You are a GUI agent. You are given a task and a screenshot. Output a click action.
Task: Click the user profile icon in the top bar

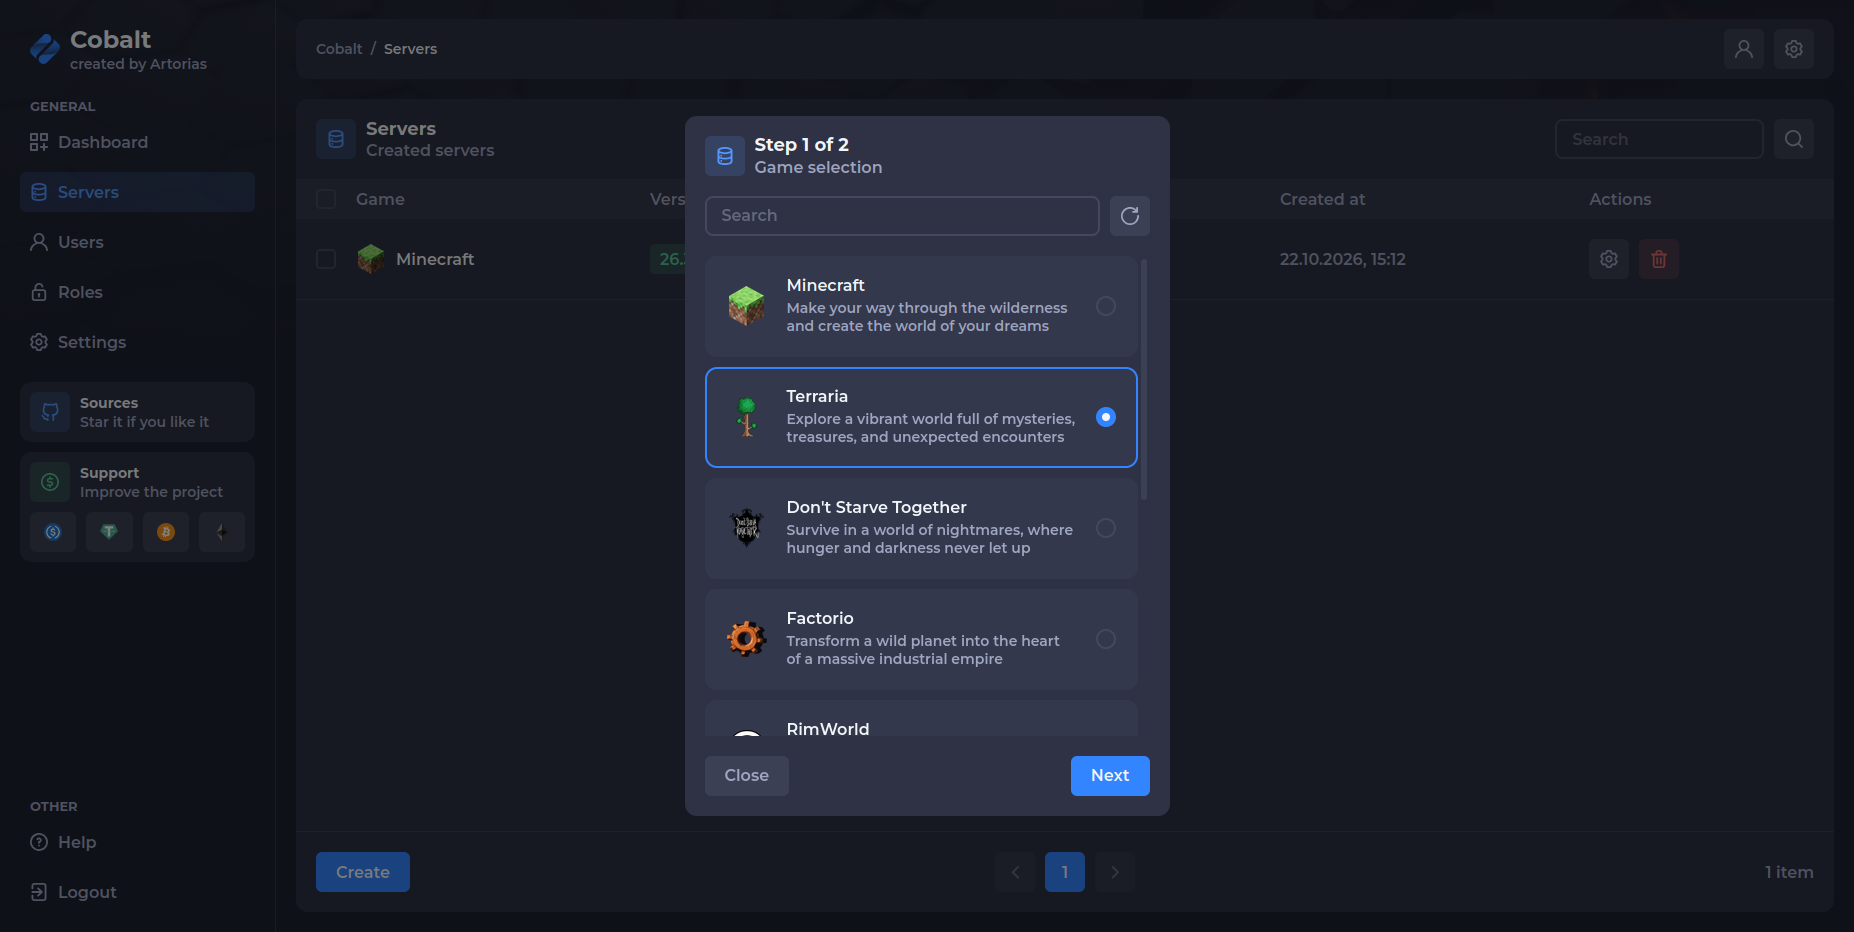(x=1744, y=49)
